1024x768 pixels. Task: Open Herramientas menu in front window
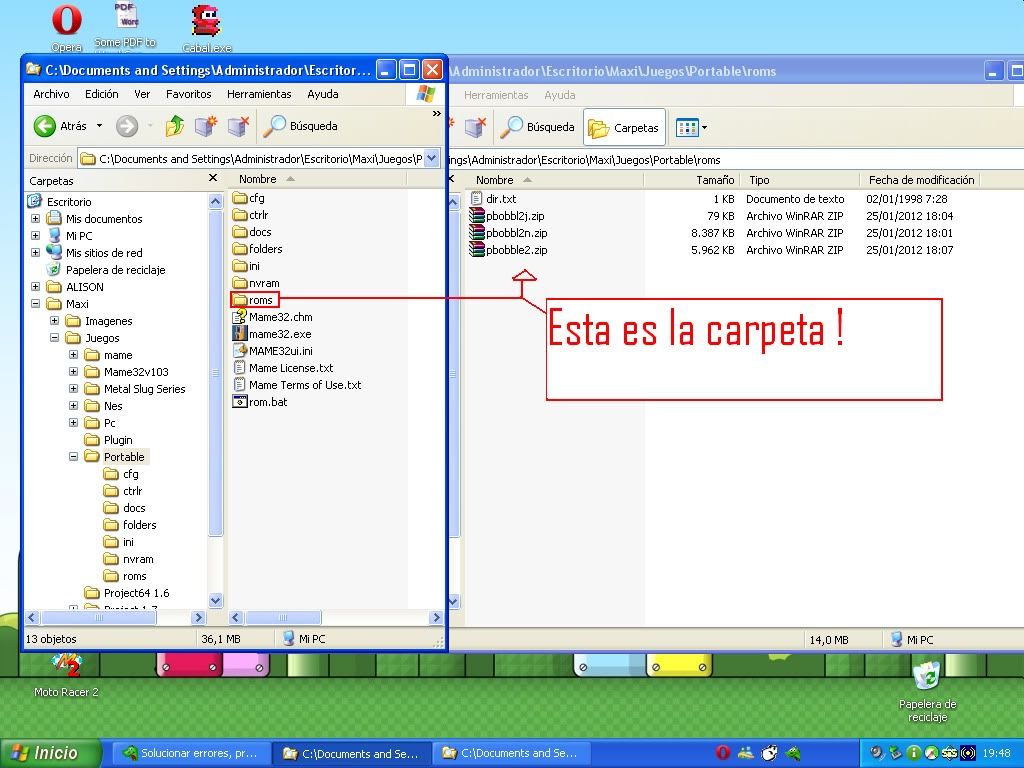click(x=259, y=94)
